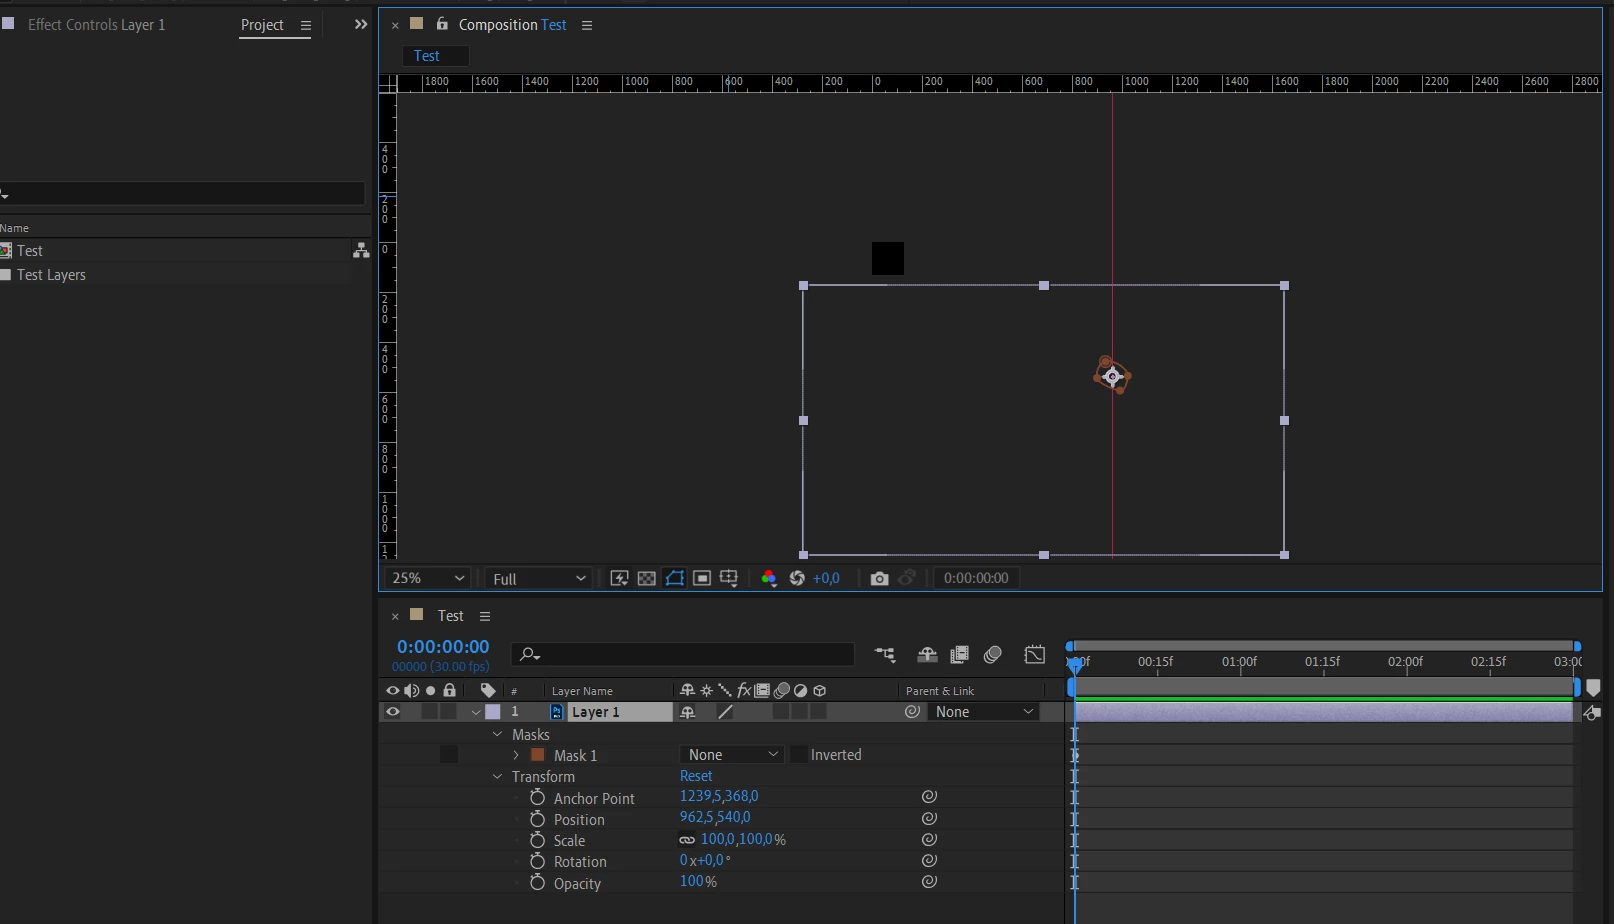
Task: Reset the Transform properties
Action: (696, 776)
